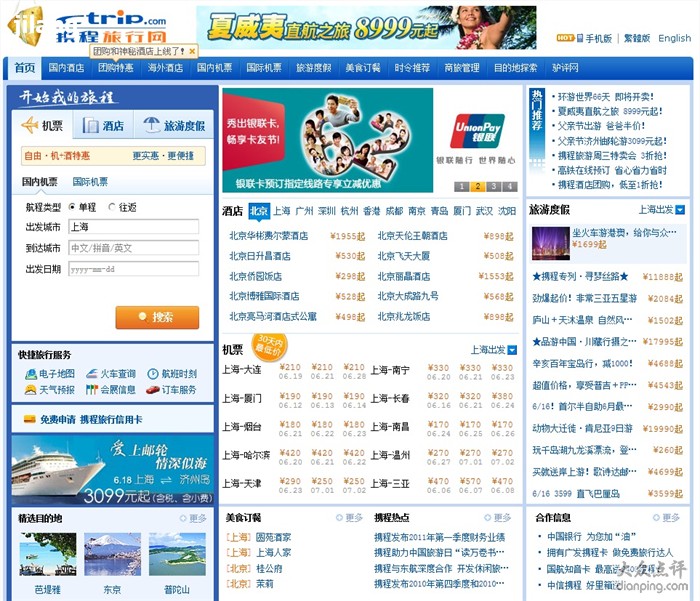Expand the 上海出发 dropdown in 旅游度假
The image size is (700, 601).
coord(680,210)
